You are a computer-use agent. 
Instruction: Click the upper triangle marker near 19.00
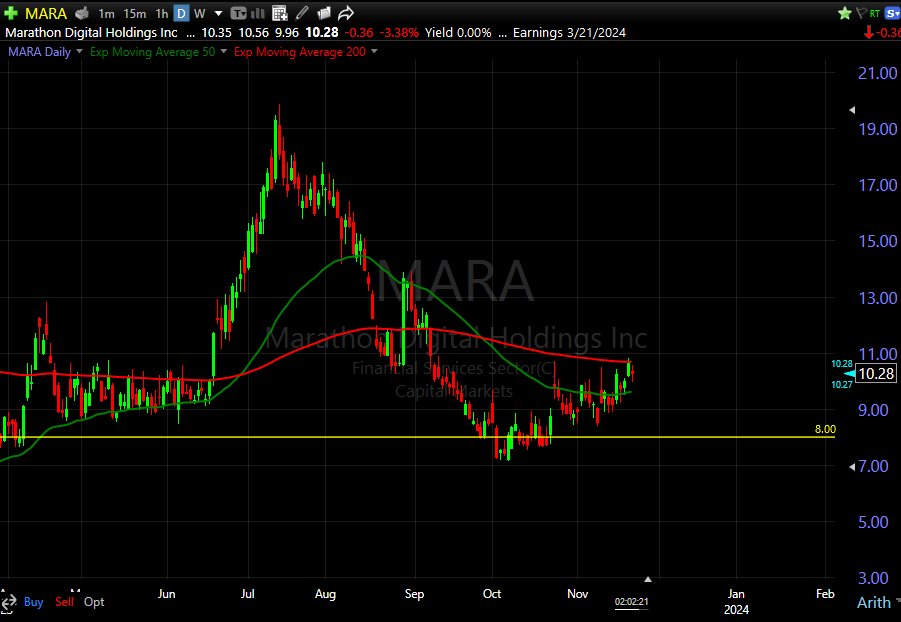[x=852, y=110]
